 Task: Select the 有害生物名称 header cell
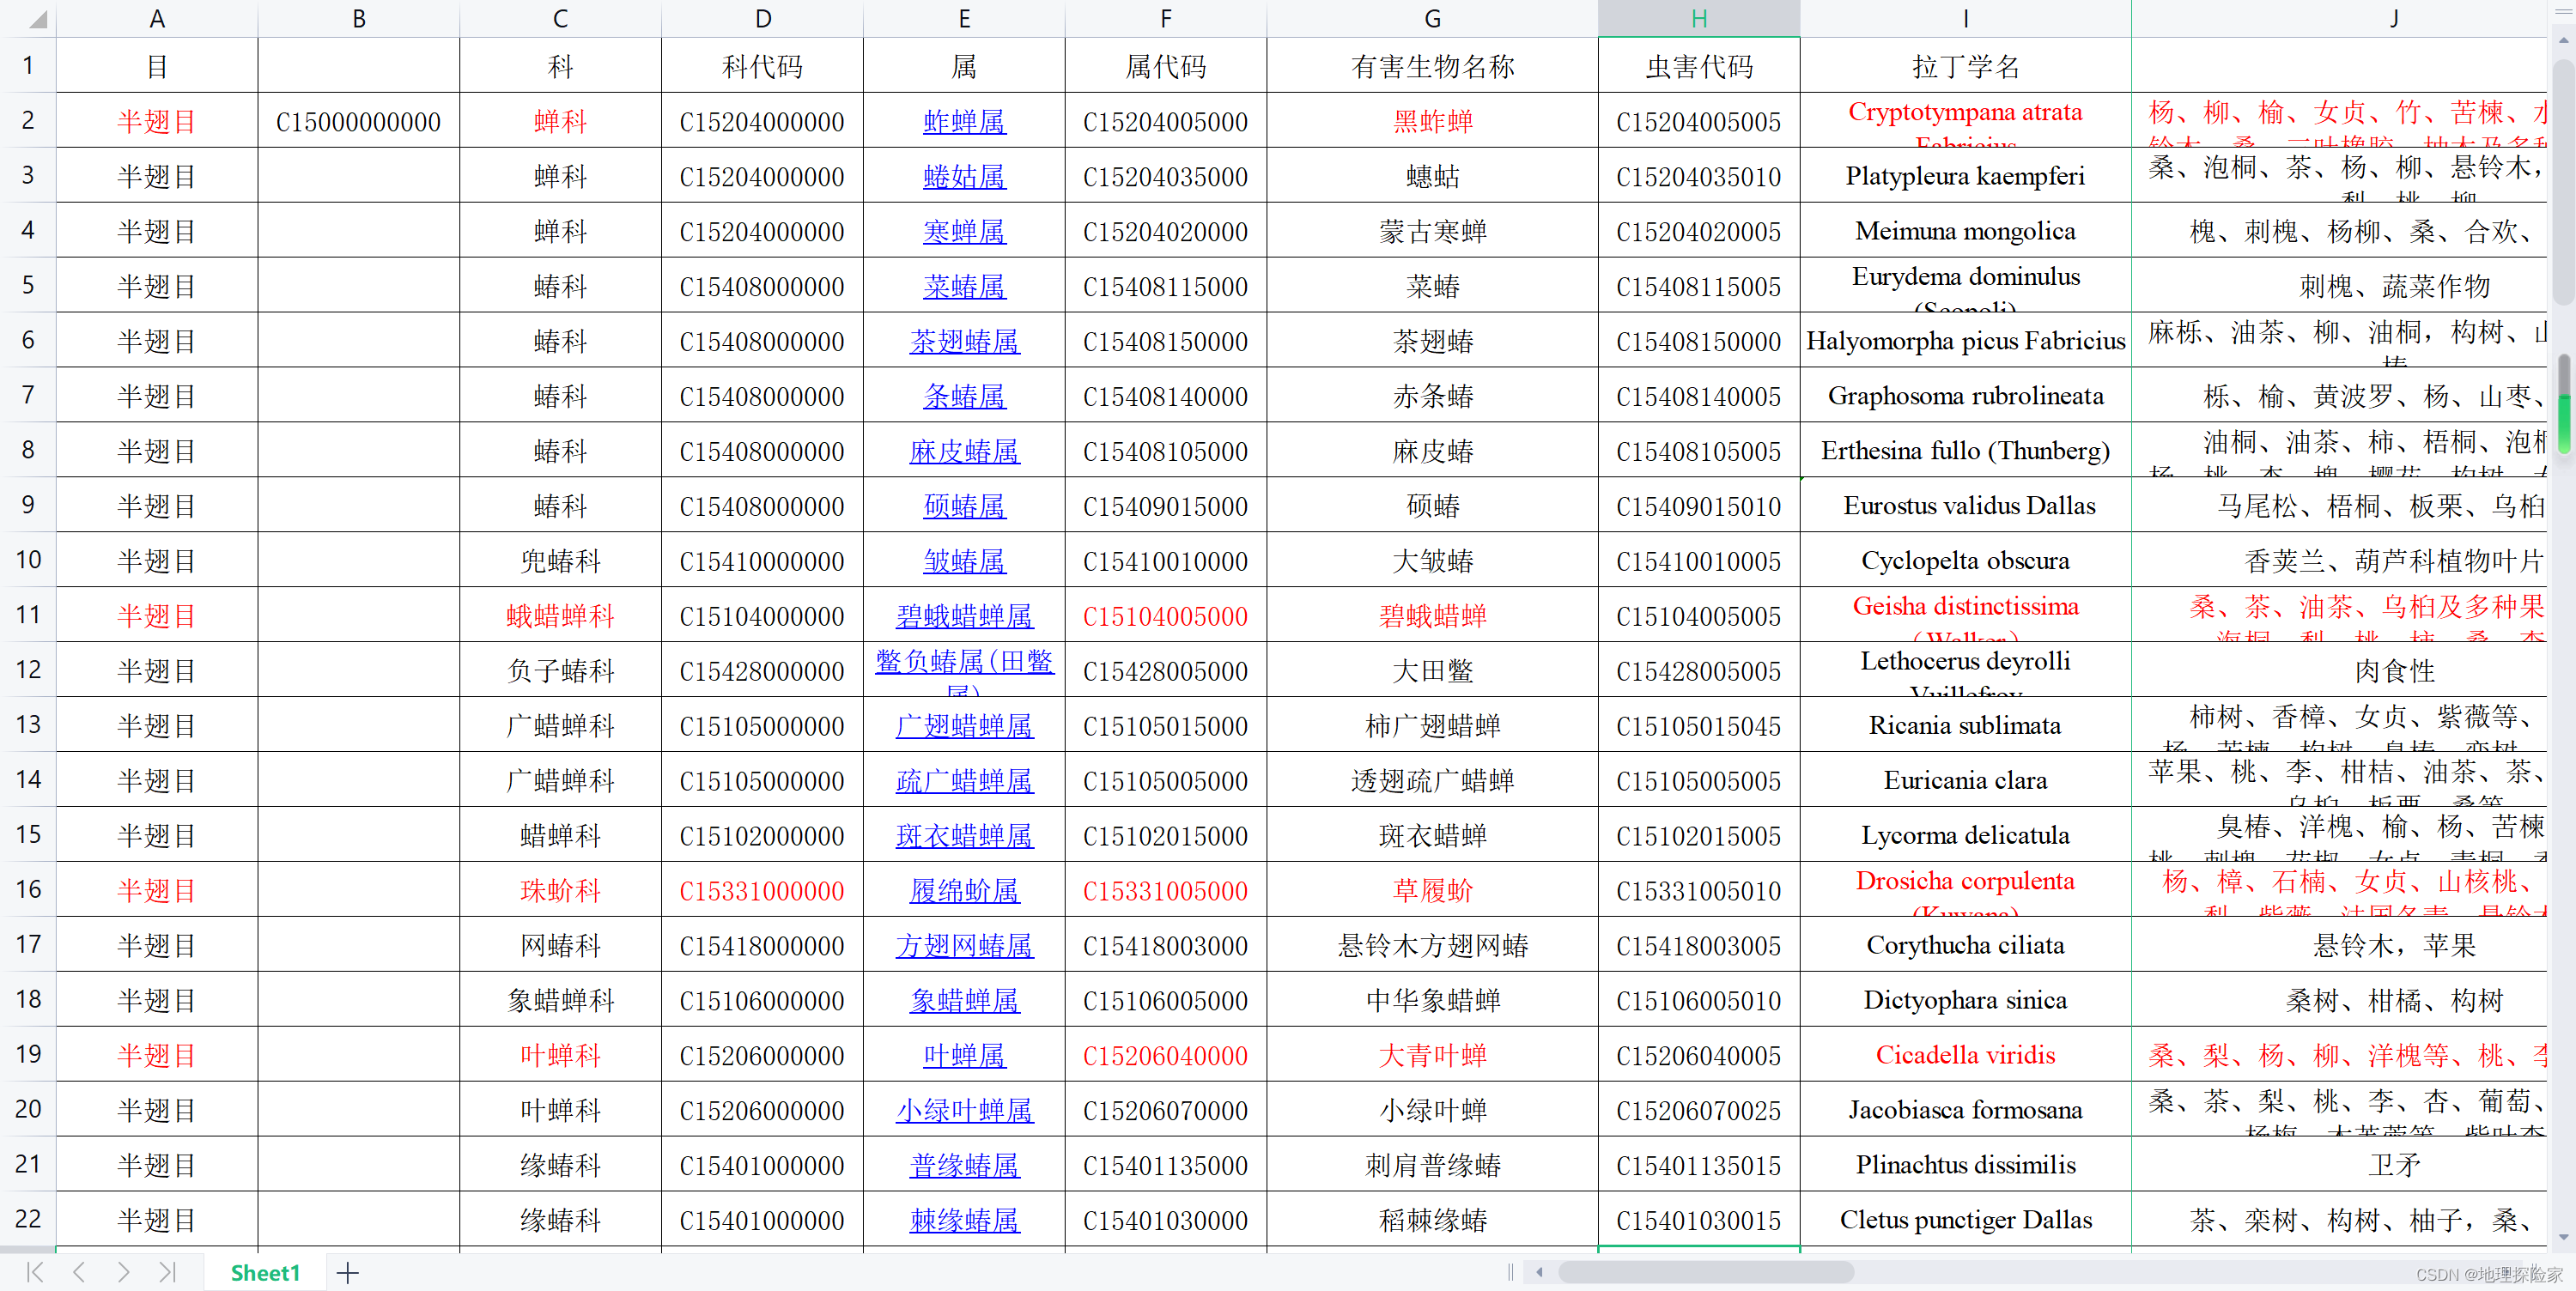coord(1432,67)
